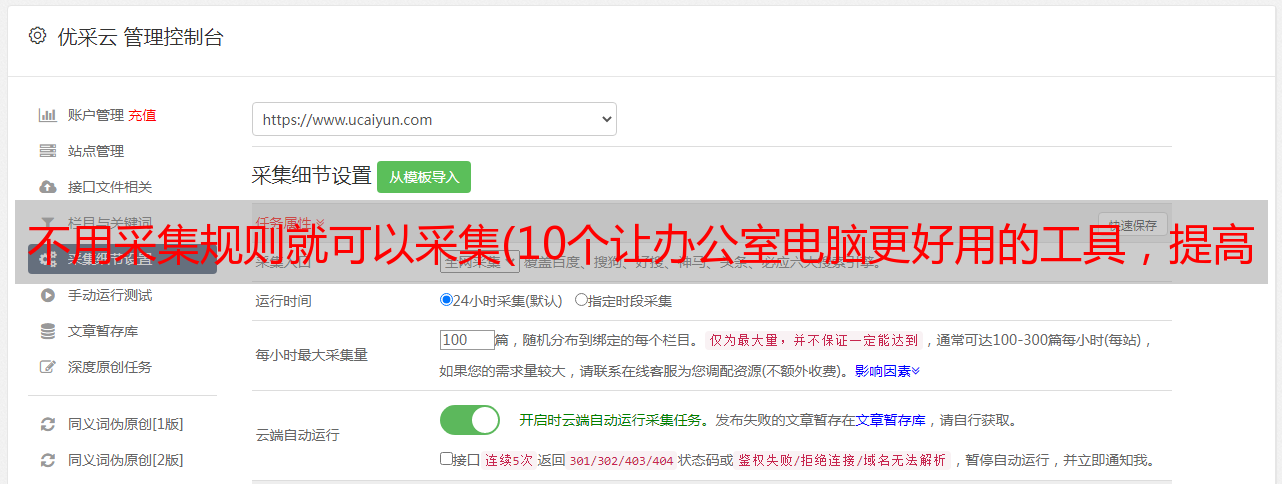Click the 301/302/403/404 status code text
The image size is (1282, 484).
pyautogui.click(x=621, y=460)
